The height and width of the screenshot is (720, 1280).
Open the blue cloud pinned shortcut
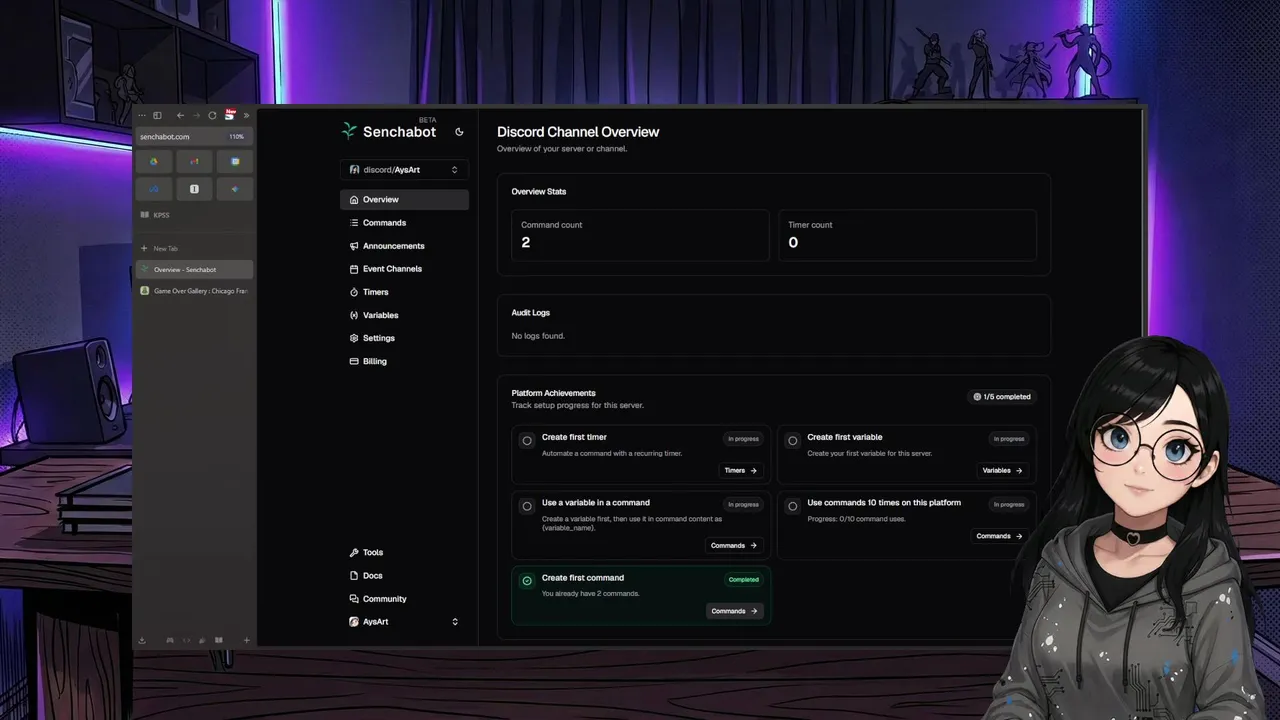(x=155, y=189)
